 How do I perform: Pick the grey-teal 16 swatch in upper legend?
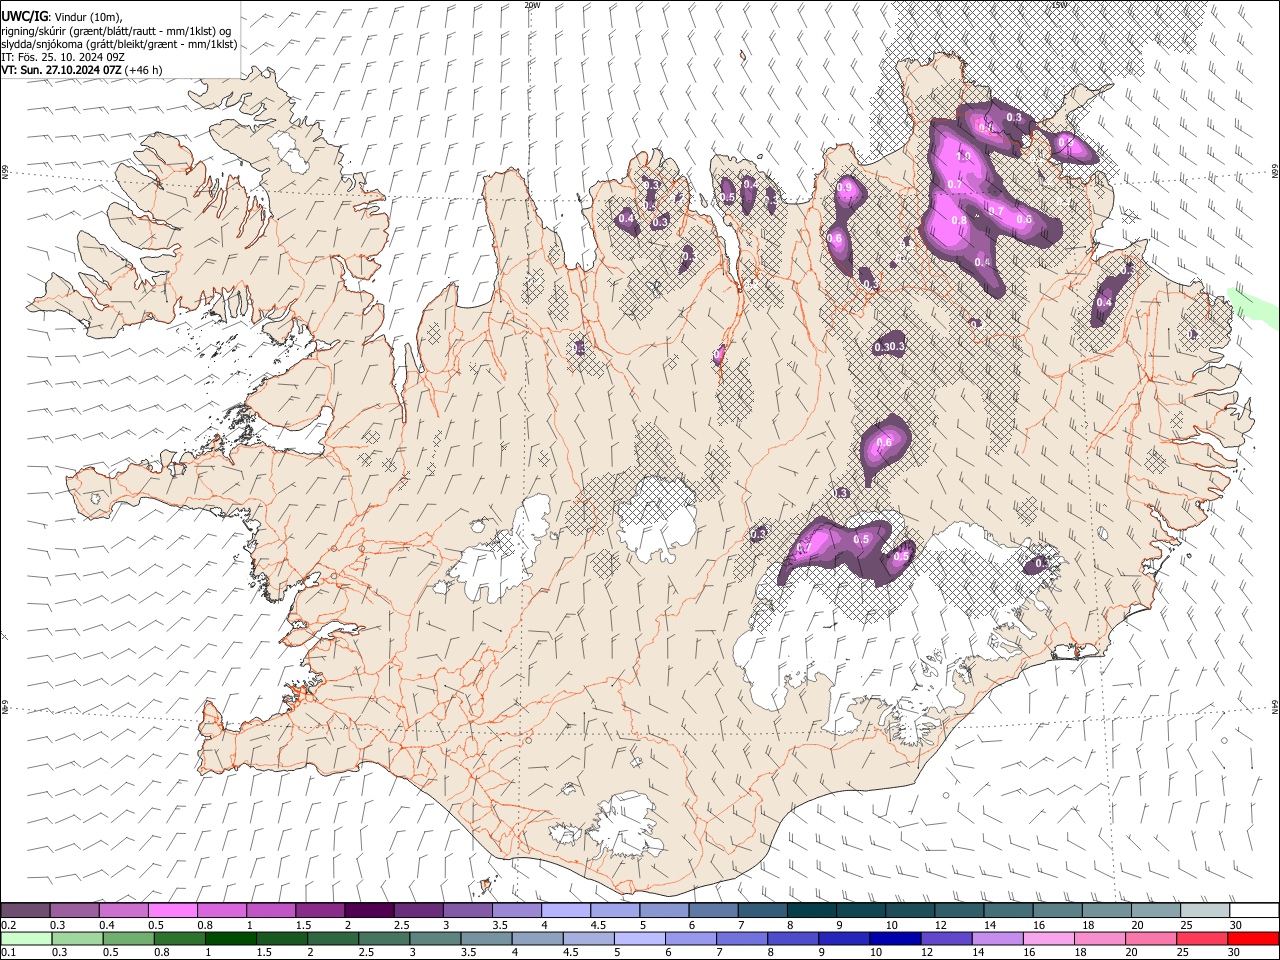tap(1057, 911)
